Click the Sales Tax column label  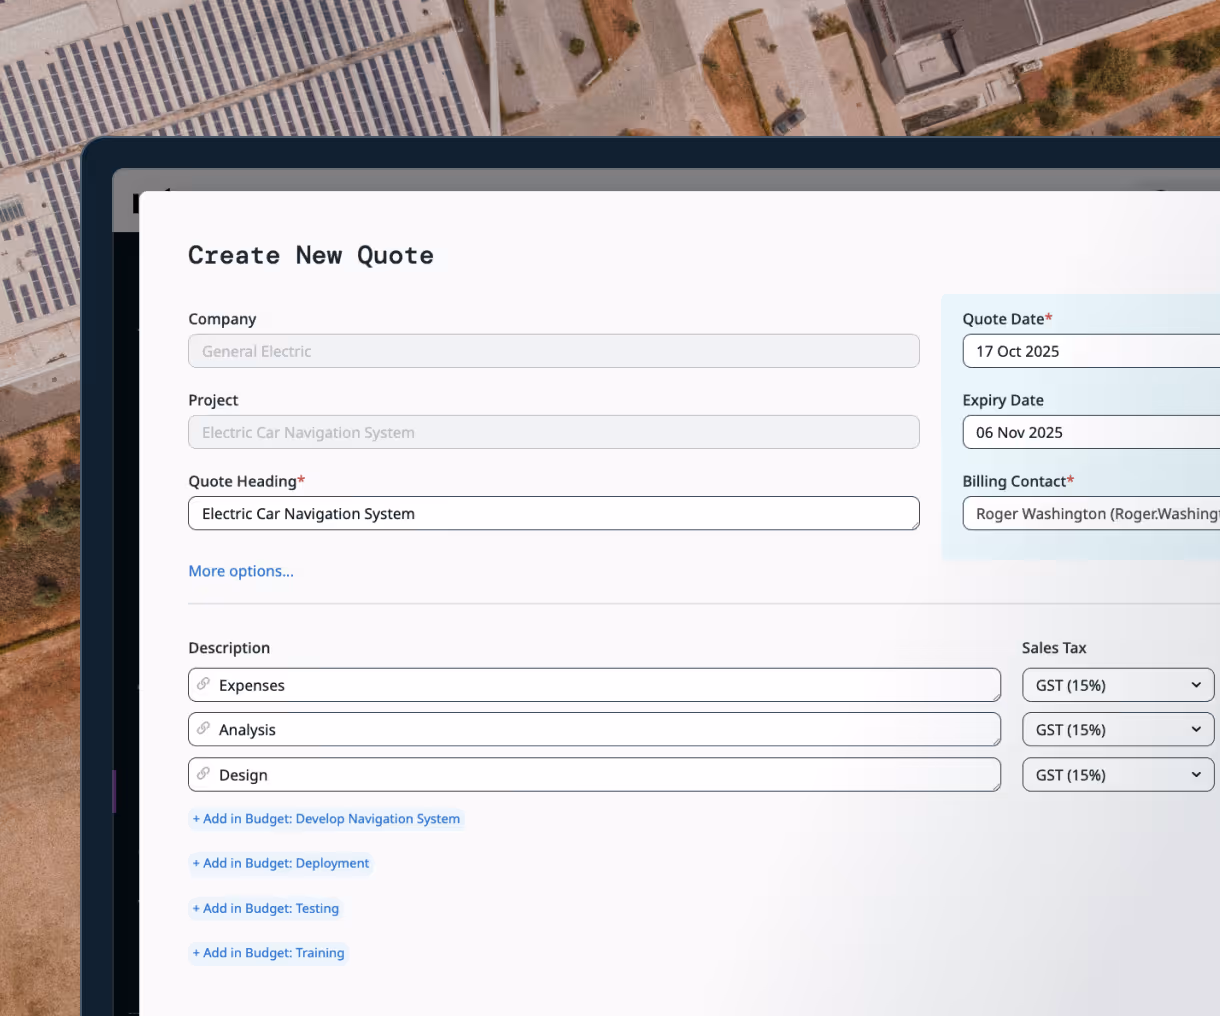click(x=1054, y=648)
